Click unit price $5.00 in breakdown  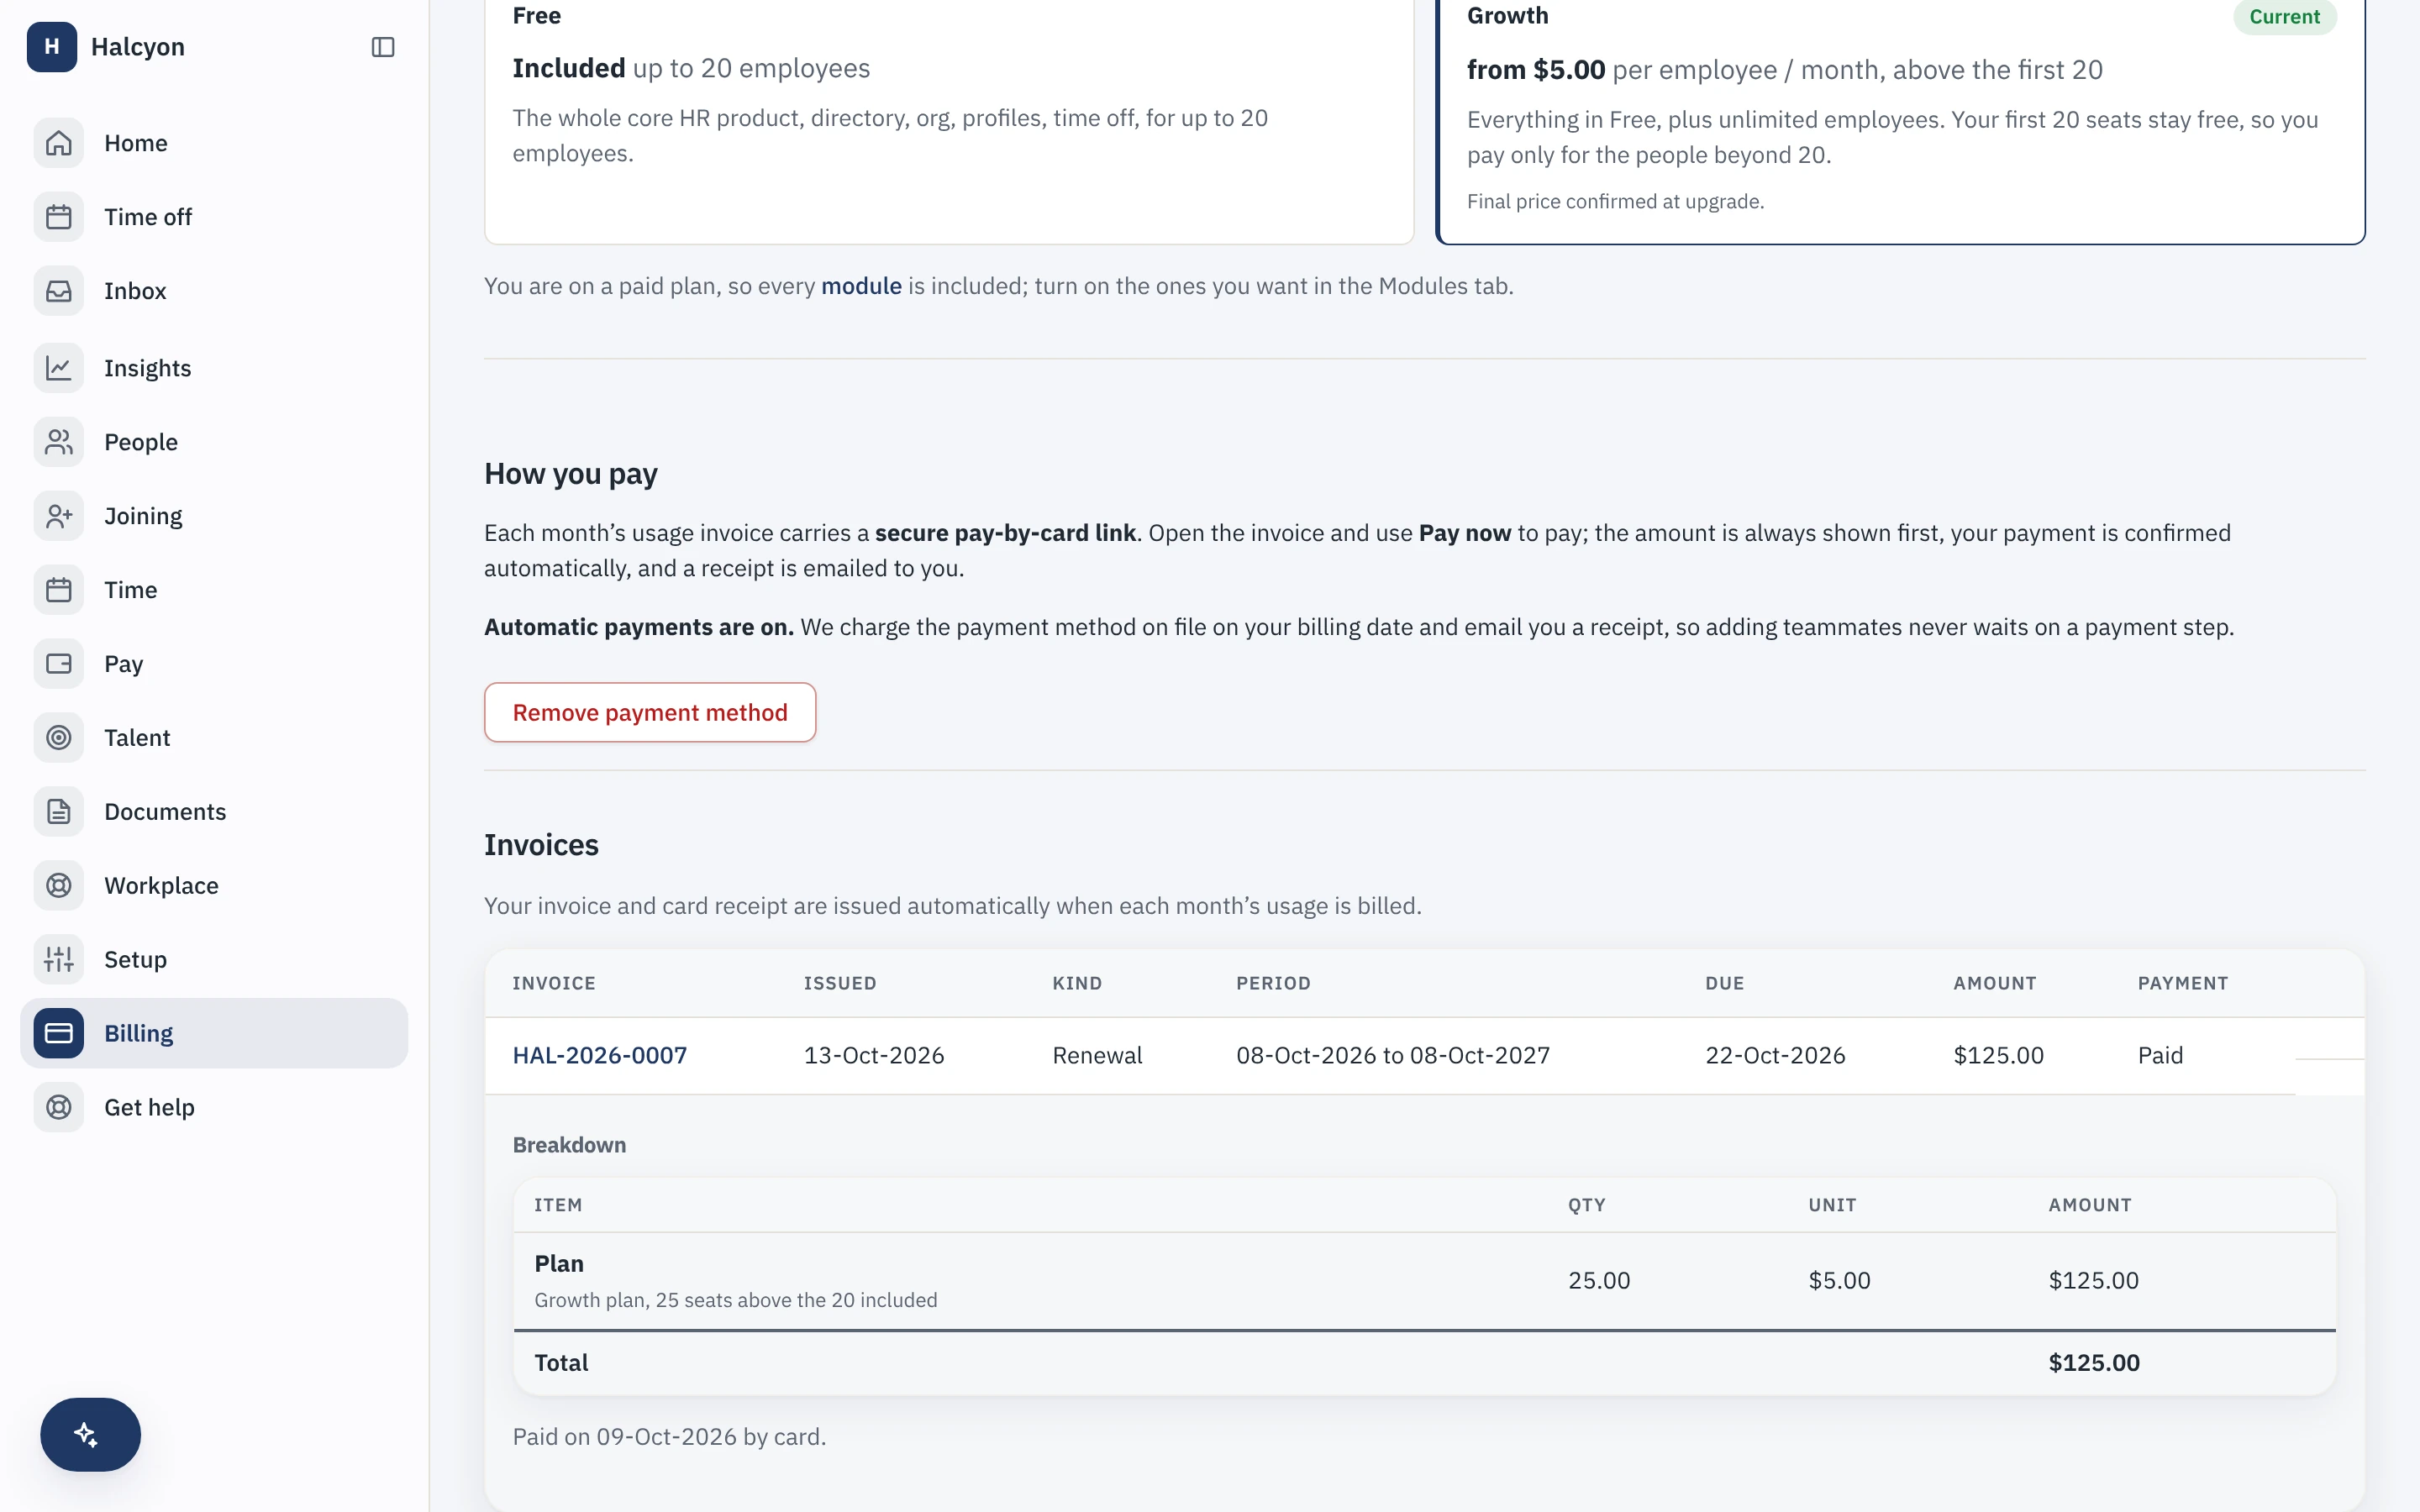point(1839,1280)
